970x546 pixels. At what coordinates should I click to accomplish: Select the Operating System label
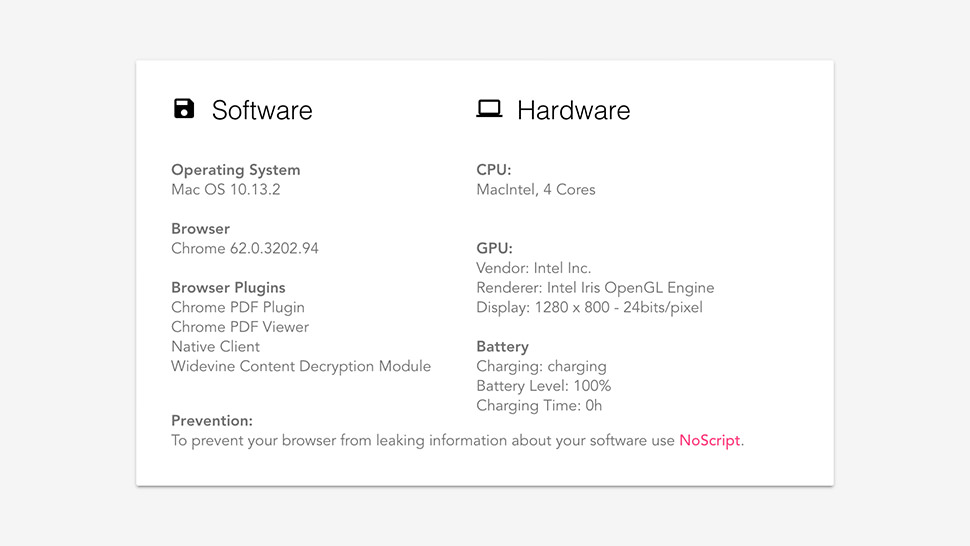click(236, 170)
